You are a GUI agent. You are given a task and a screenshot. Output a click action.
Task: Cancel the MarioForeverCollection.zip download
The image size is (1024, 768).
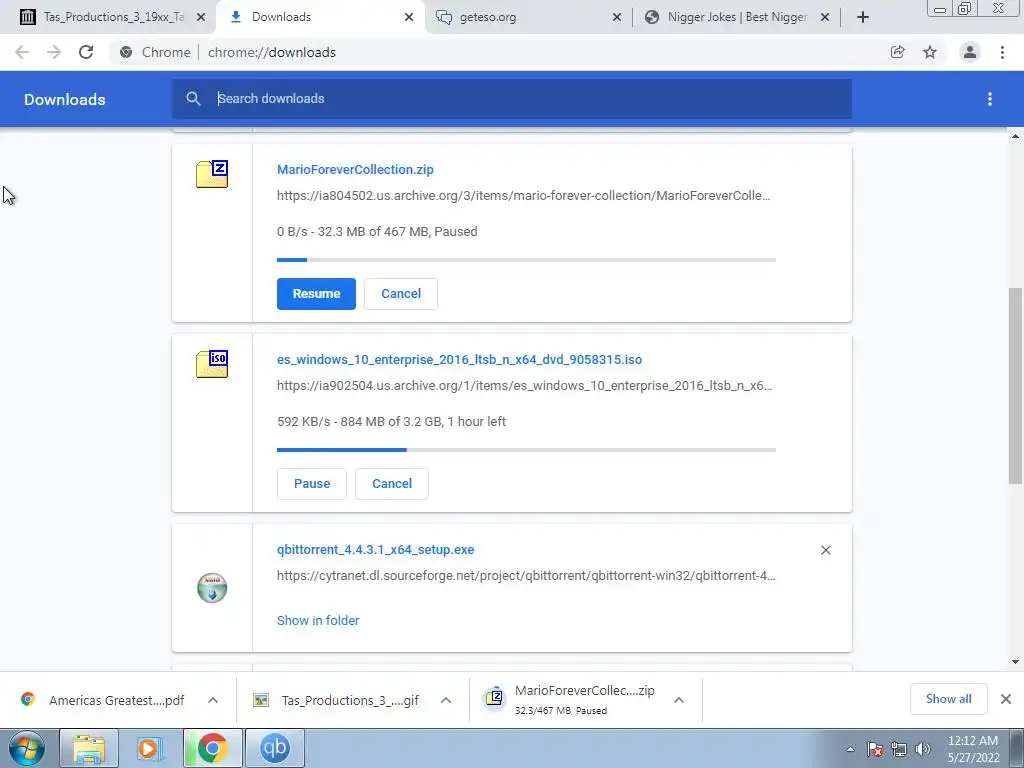coord(401,294)
